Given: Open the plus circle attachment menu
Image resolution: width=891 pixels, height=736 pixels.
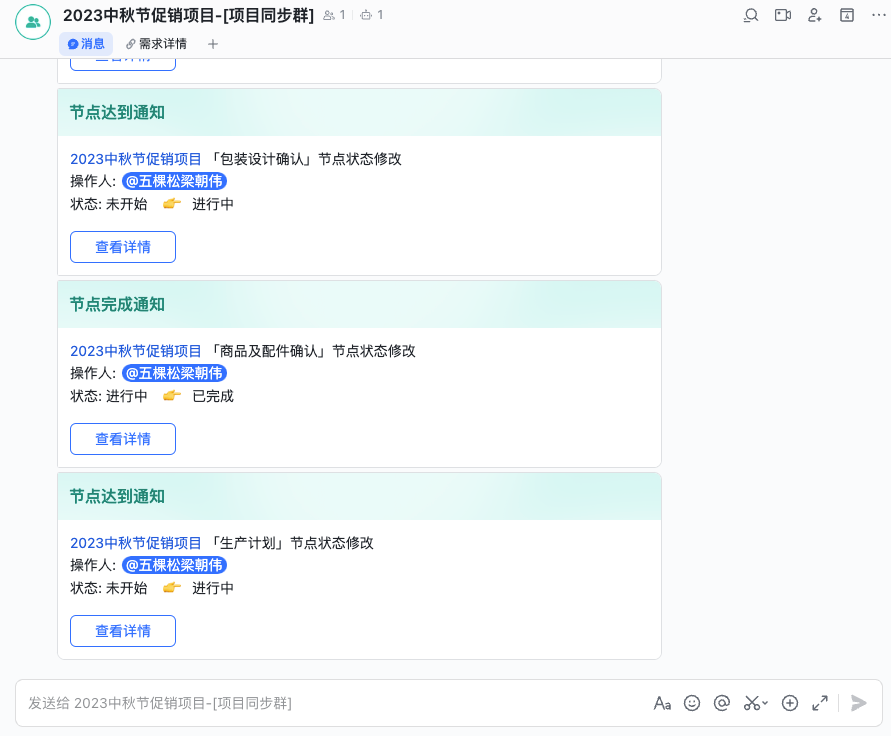Looking at the screenshot, I should 790,703.
